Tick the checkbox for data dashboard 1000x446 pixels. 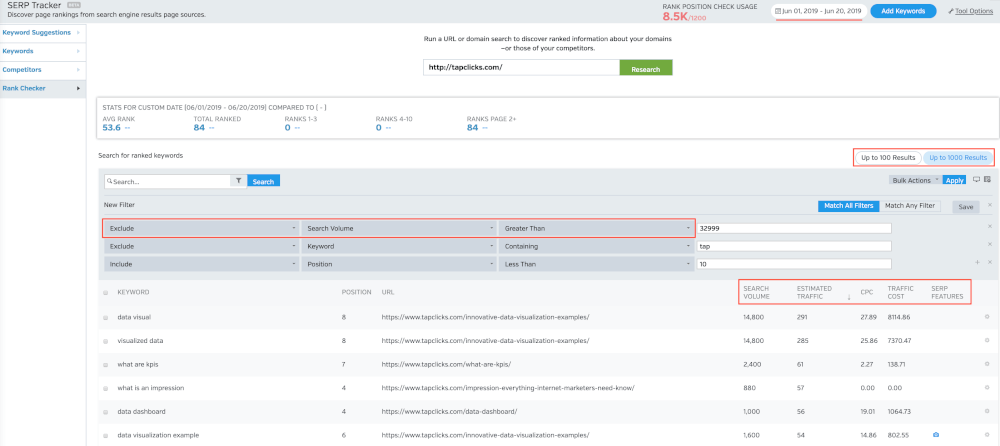[106, 412]
